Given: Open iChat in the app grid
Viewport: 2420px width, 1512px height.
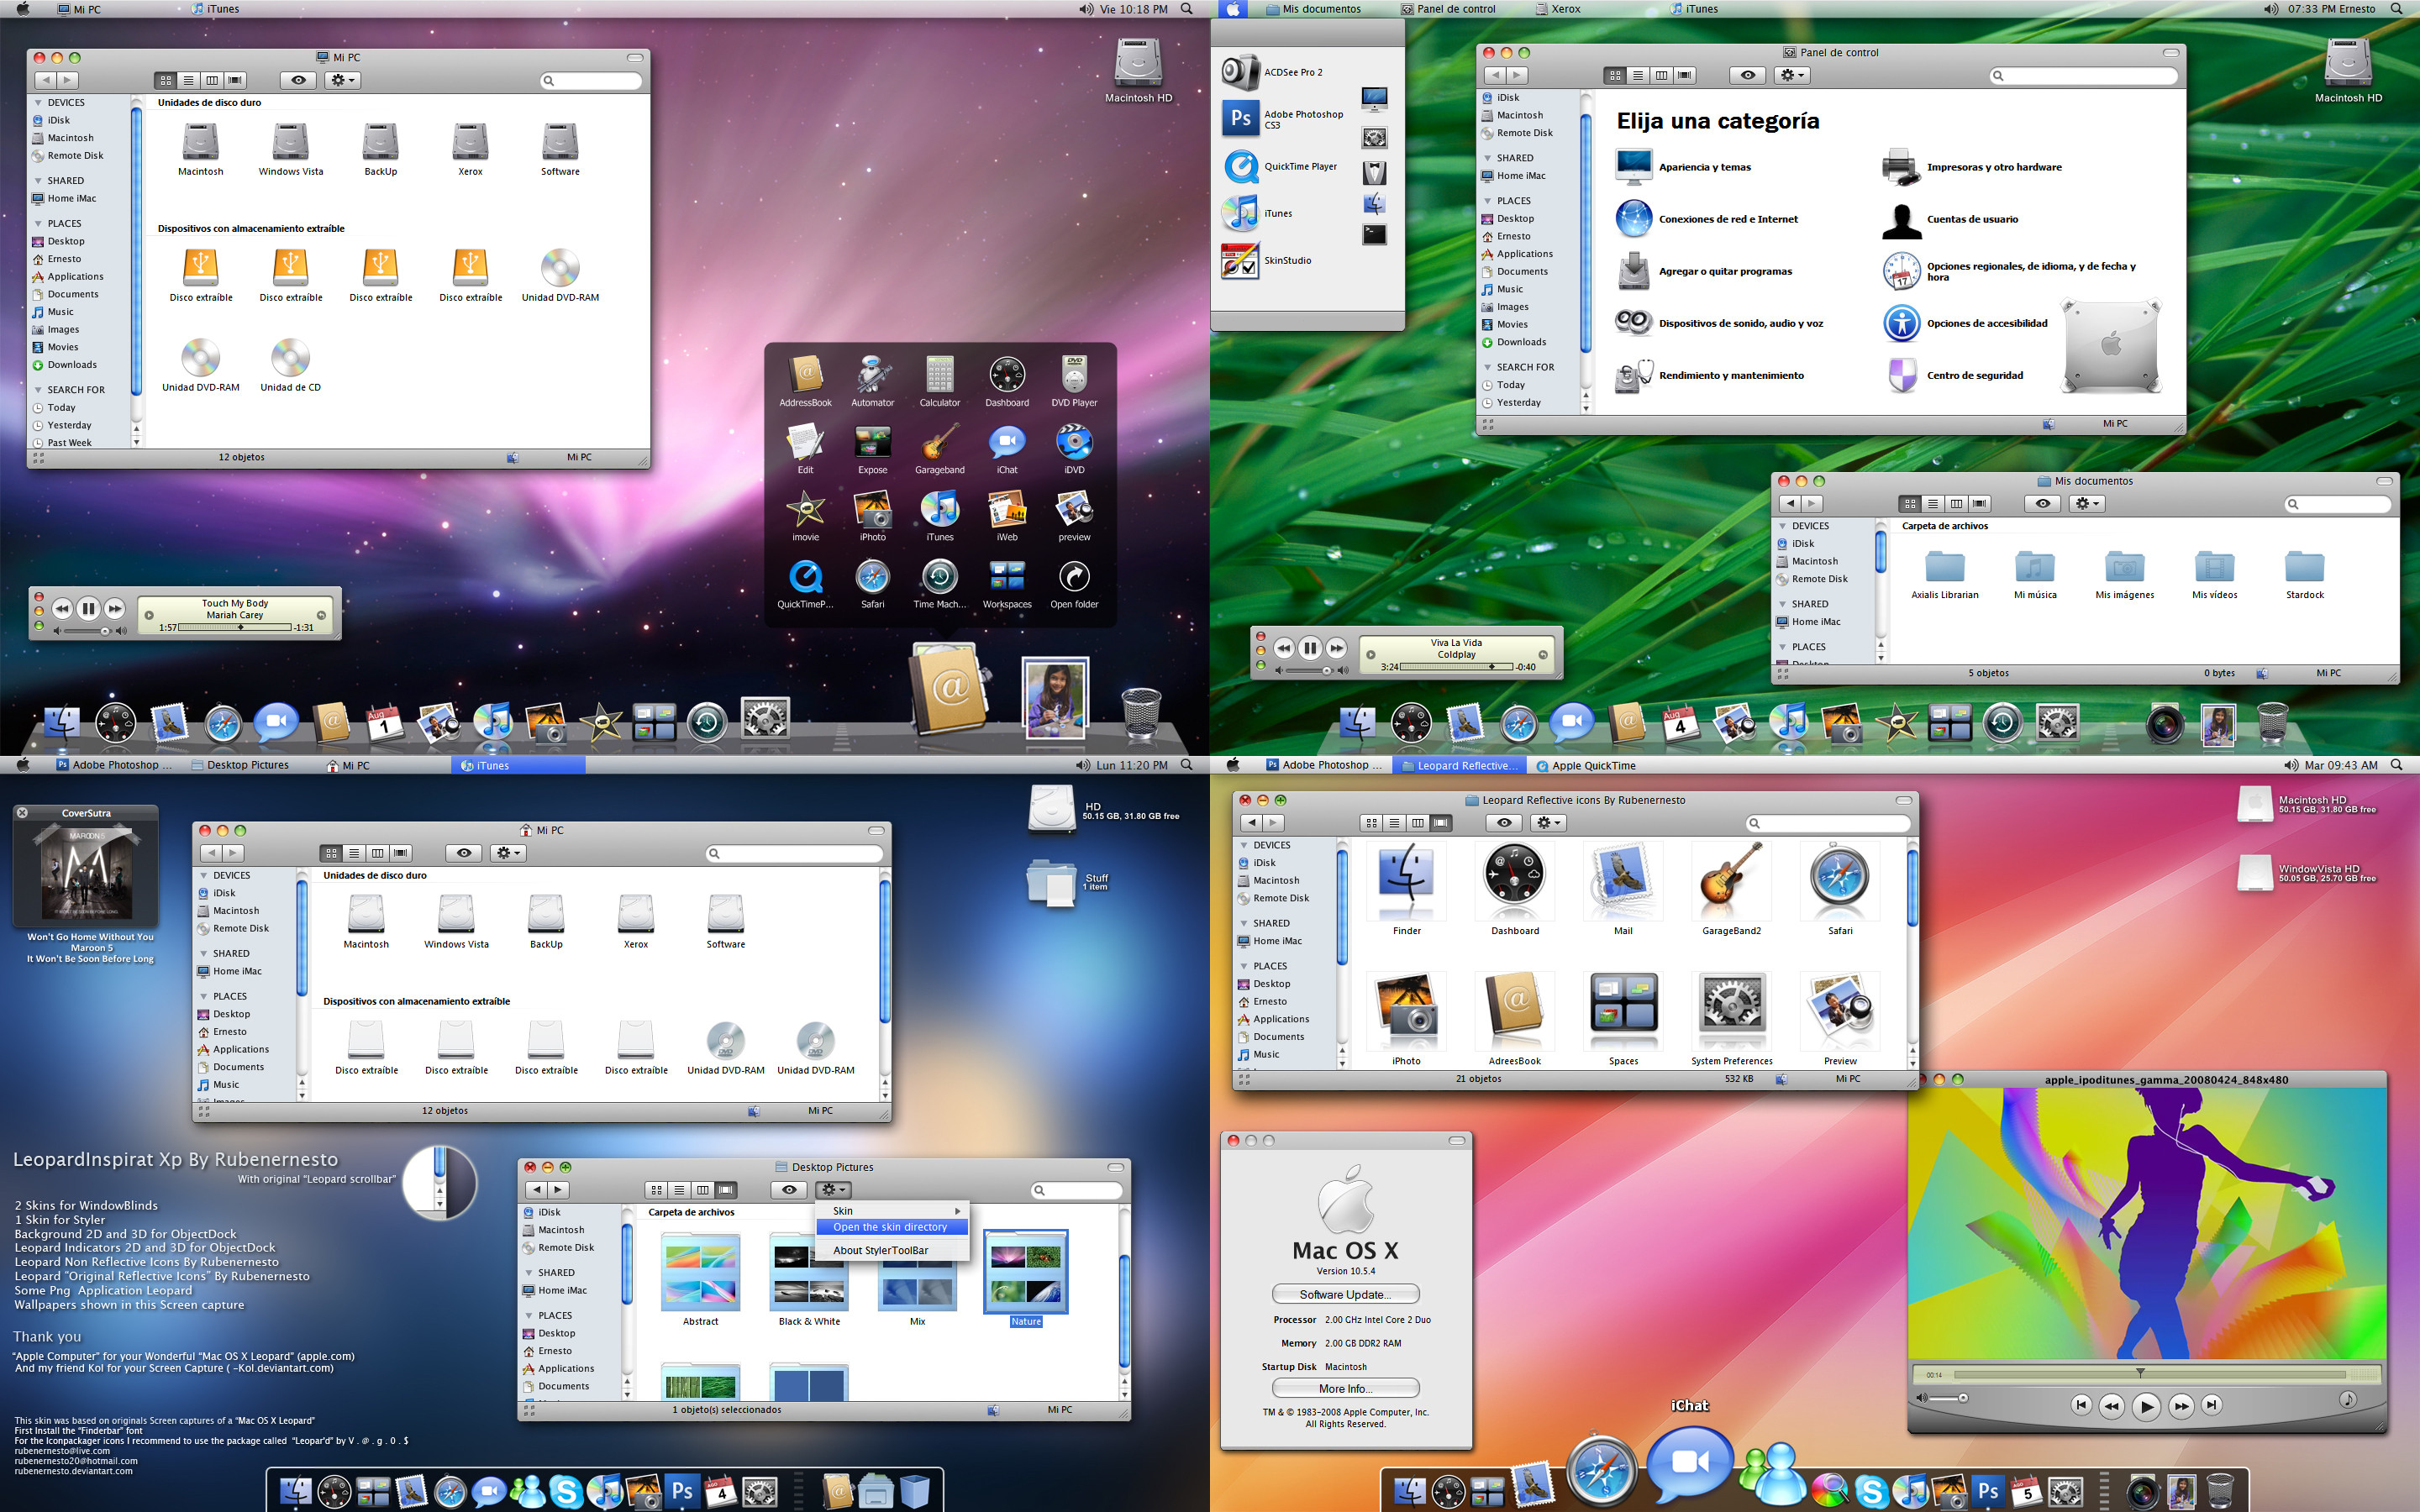Looking at the screenshot, I should click(1006, 443).
